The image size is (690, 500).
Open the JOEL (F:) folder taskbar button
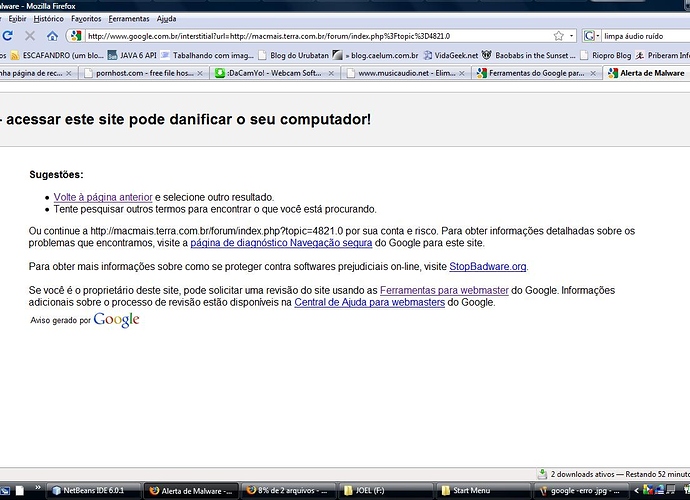[x=386, y=490]
